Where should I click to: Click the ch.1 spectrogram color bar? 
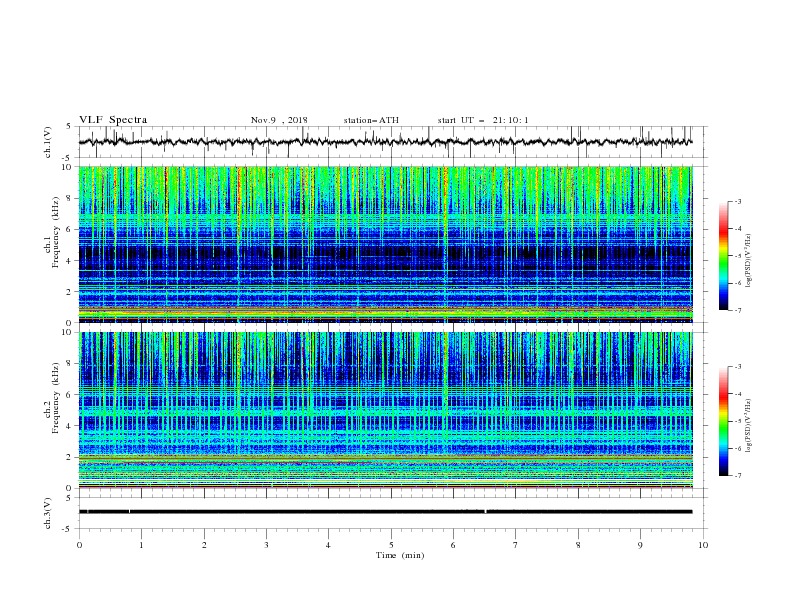(x=723, y=256)
